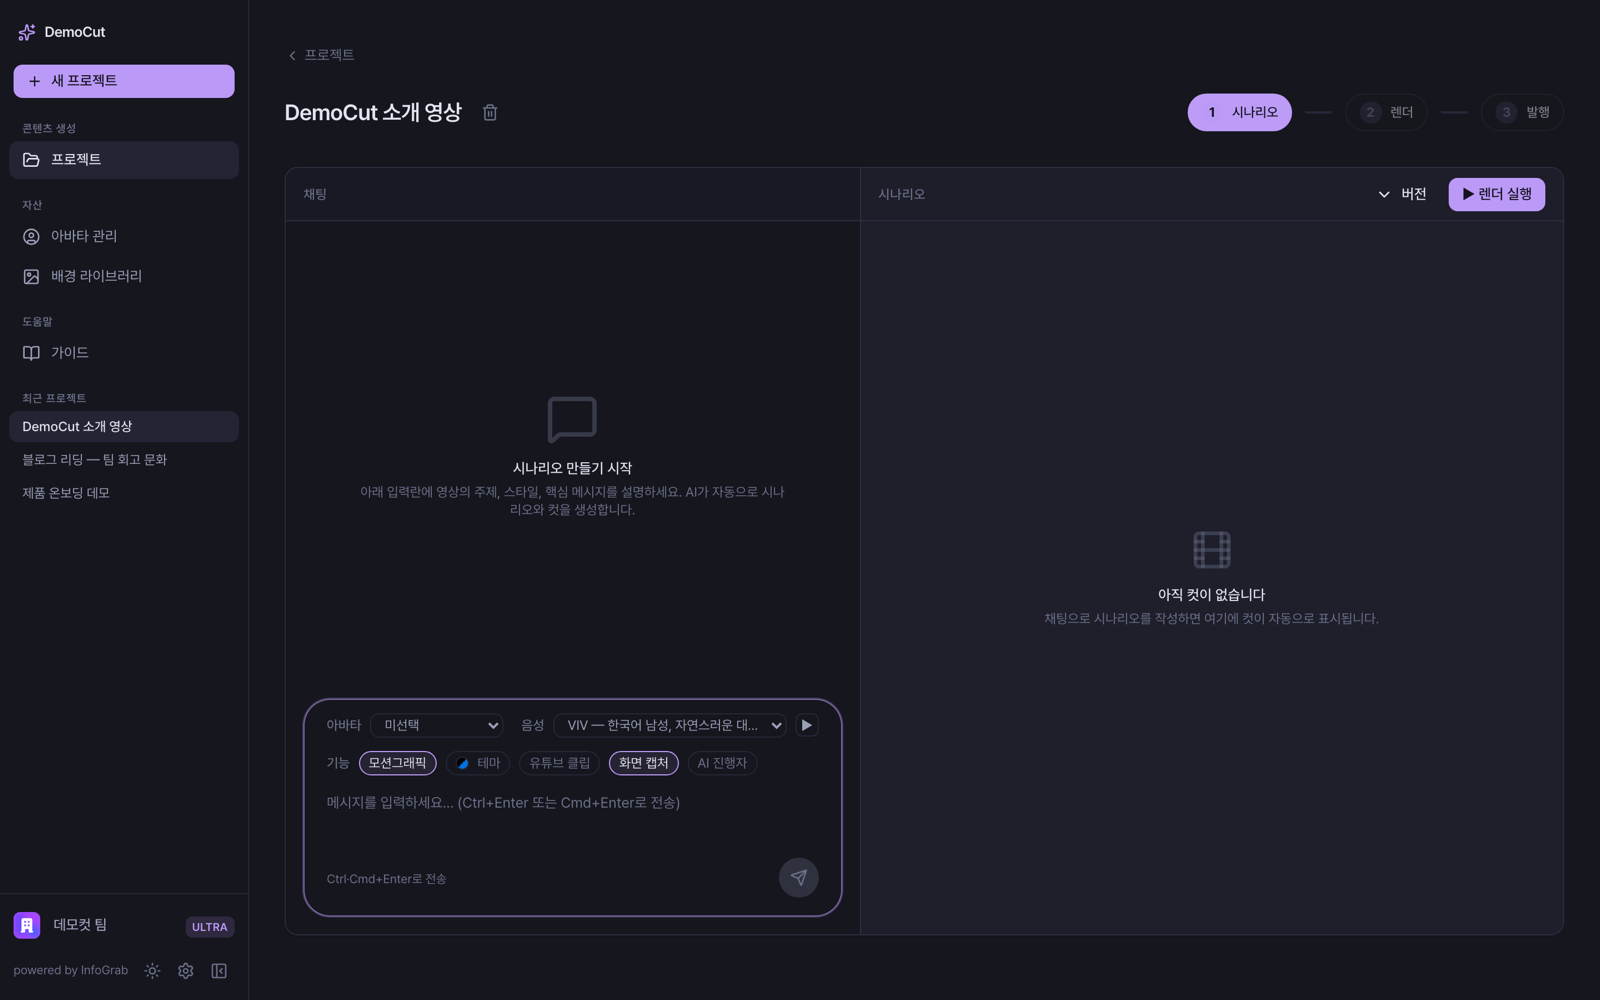This screenshot has height=1000, width=1600.
Task: Open 가이드 in the sidebar
Action: (124, 353)
